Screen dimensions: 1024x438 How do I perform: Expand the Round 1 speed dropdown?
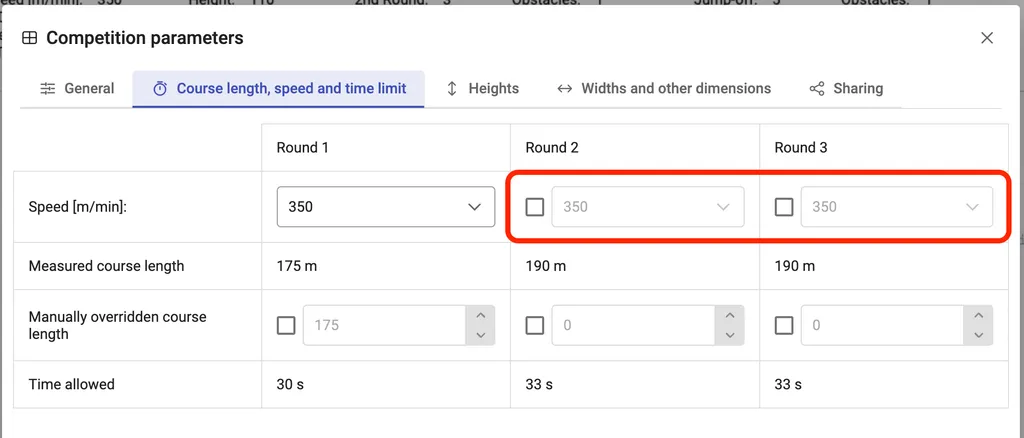(x=386, y=207)
